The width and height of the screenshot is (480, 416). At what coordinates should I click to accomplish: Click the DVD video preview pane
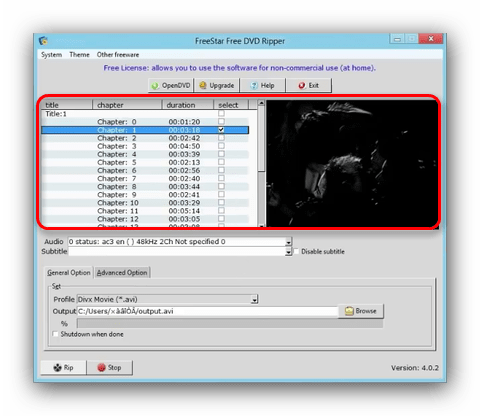pyautogui.click(x=352, y=163)
